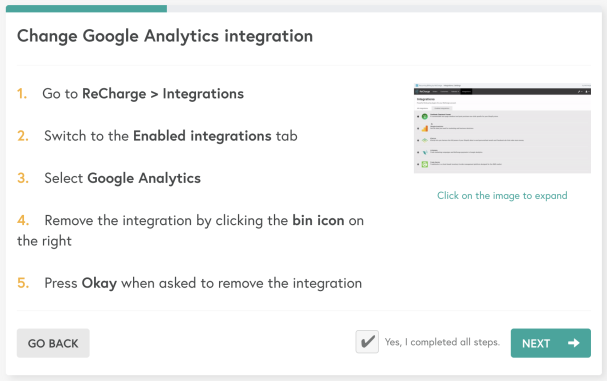Go back to the previous step
The image size is (607, 381).
(x=53, y=343)
